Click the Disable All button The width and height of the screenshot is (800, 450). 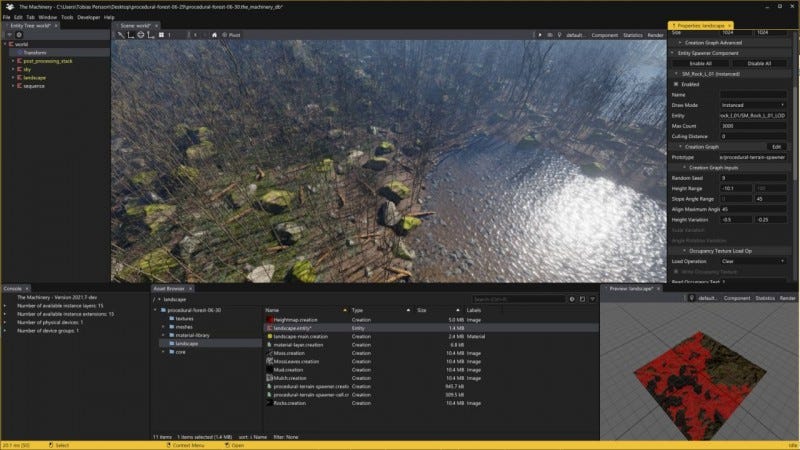(759, 63)
